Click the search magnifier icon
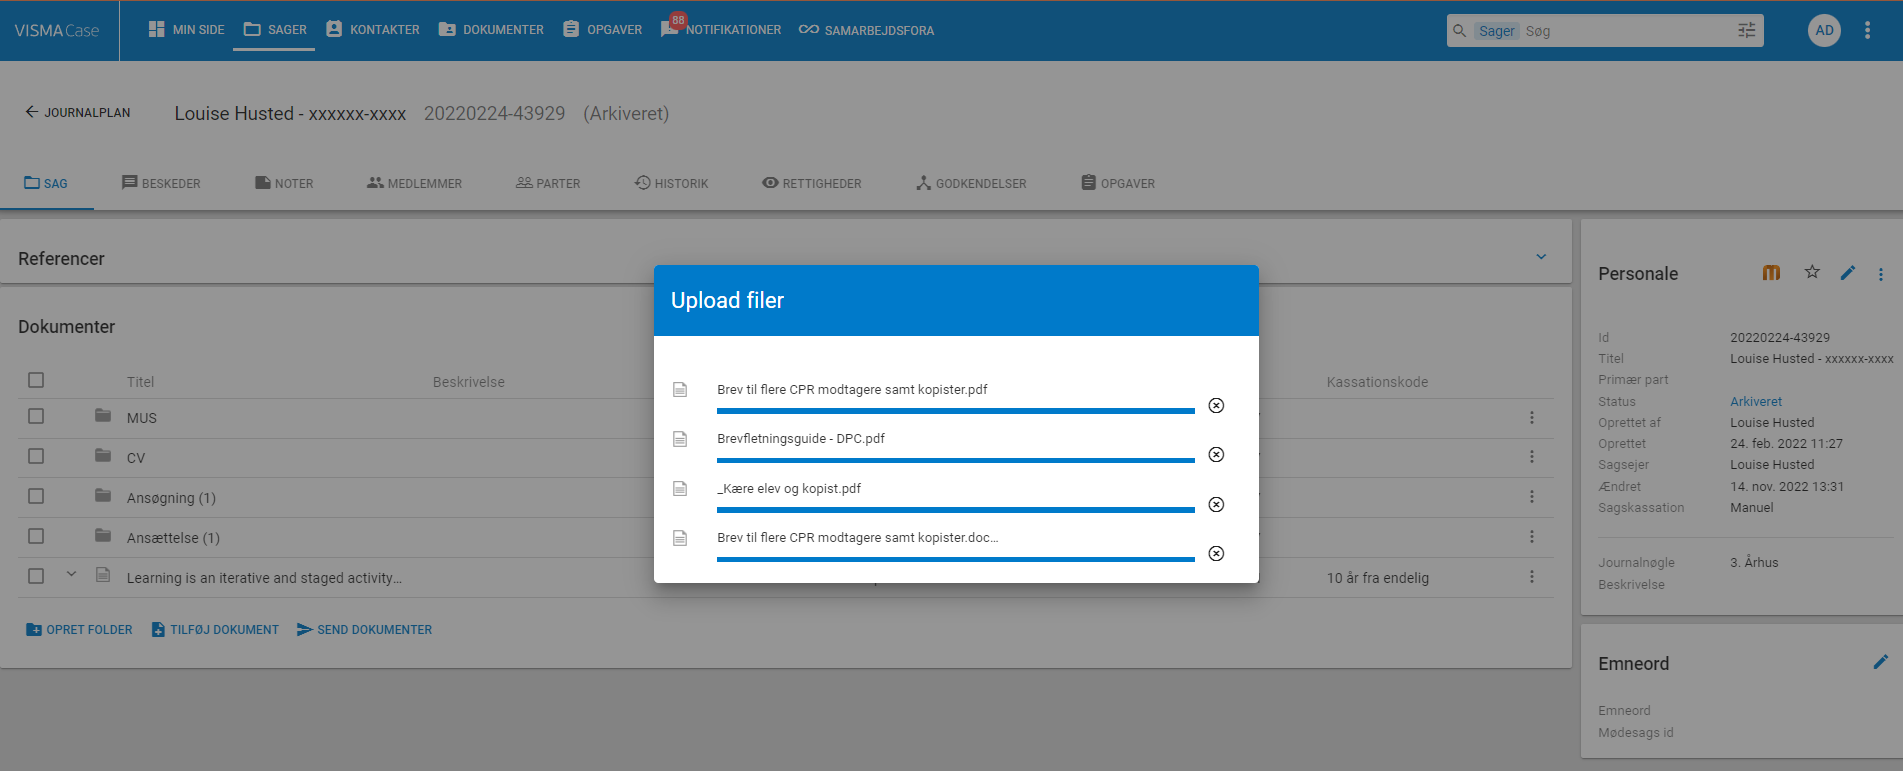Screen dimensions: 1903x771 pyautogui.click(x=1460, y=31)
